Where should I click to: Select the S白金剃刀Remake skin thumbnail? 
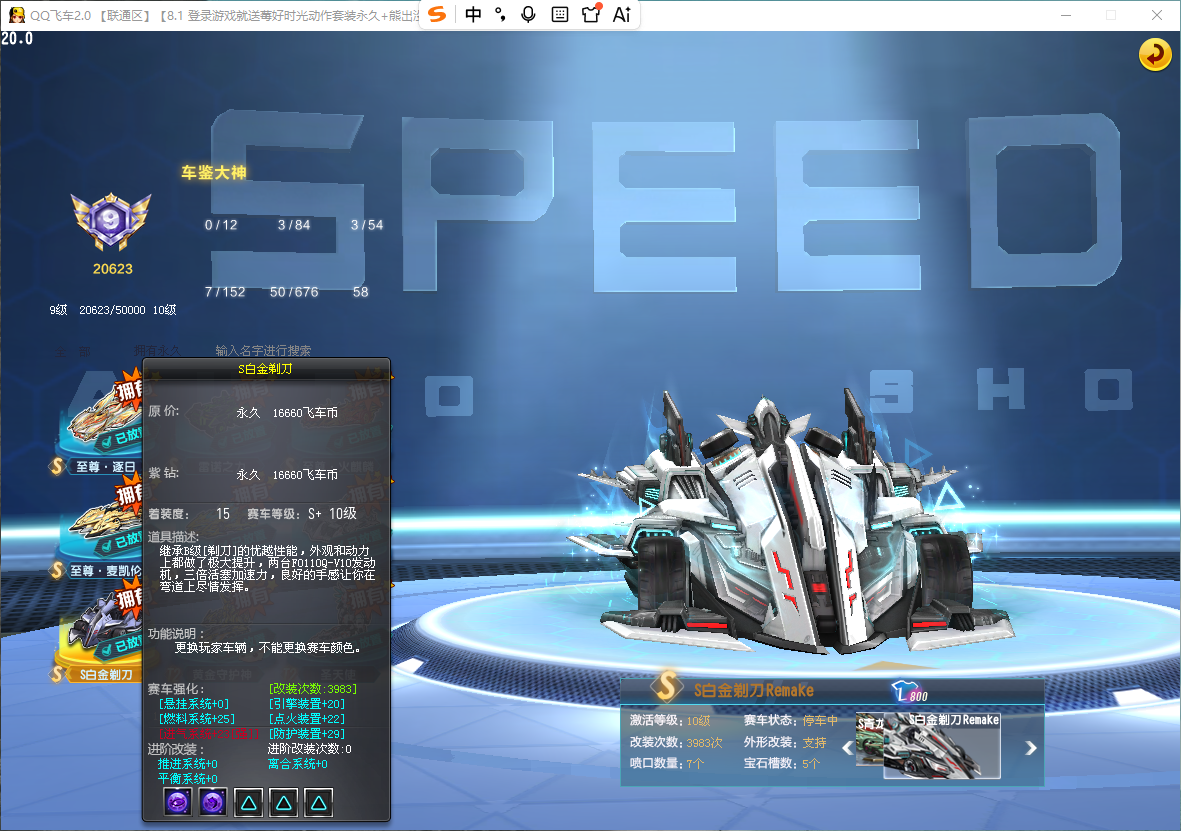pyautogui.click(x=942, y=745)
